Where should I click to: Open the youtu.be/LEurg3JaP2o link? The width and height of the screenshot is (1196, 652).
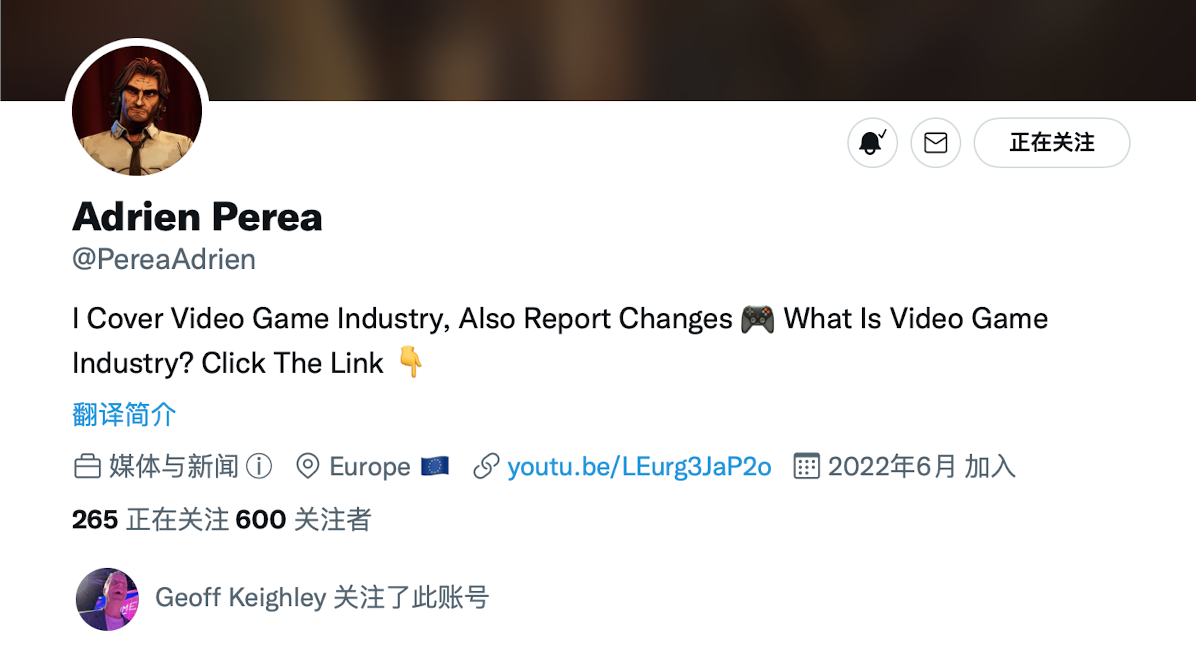639,466
